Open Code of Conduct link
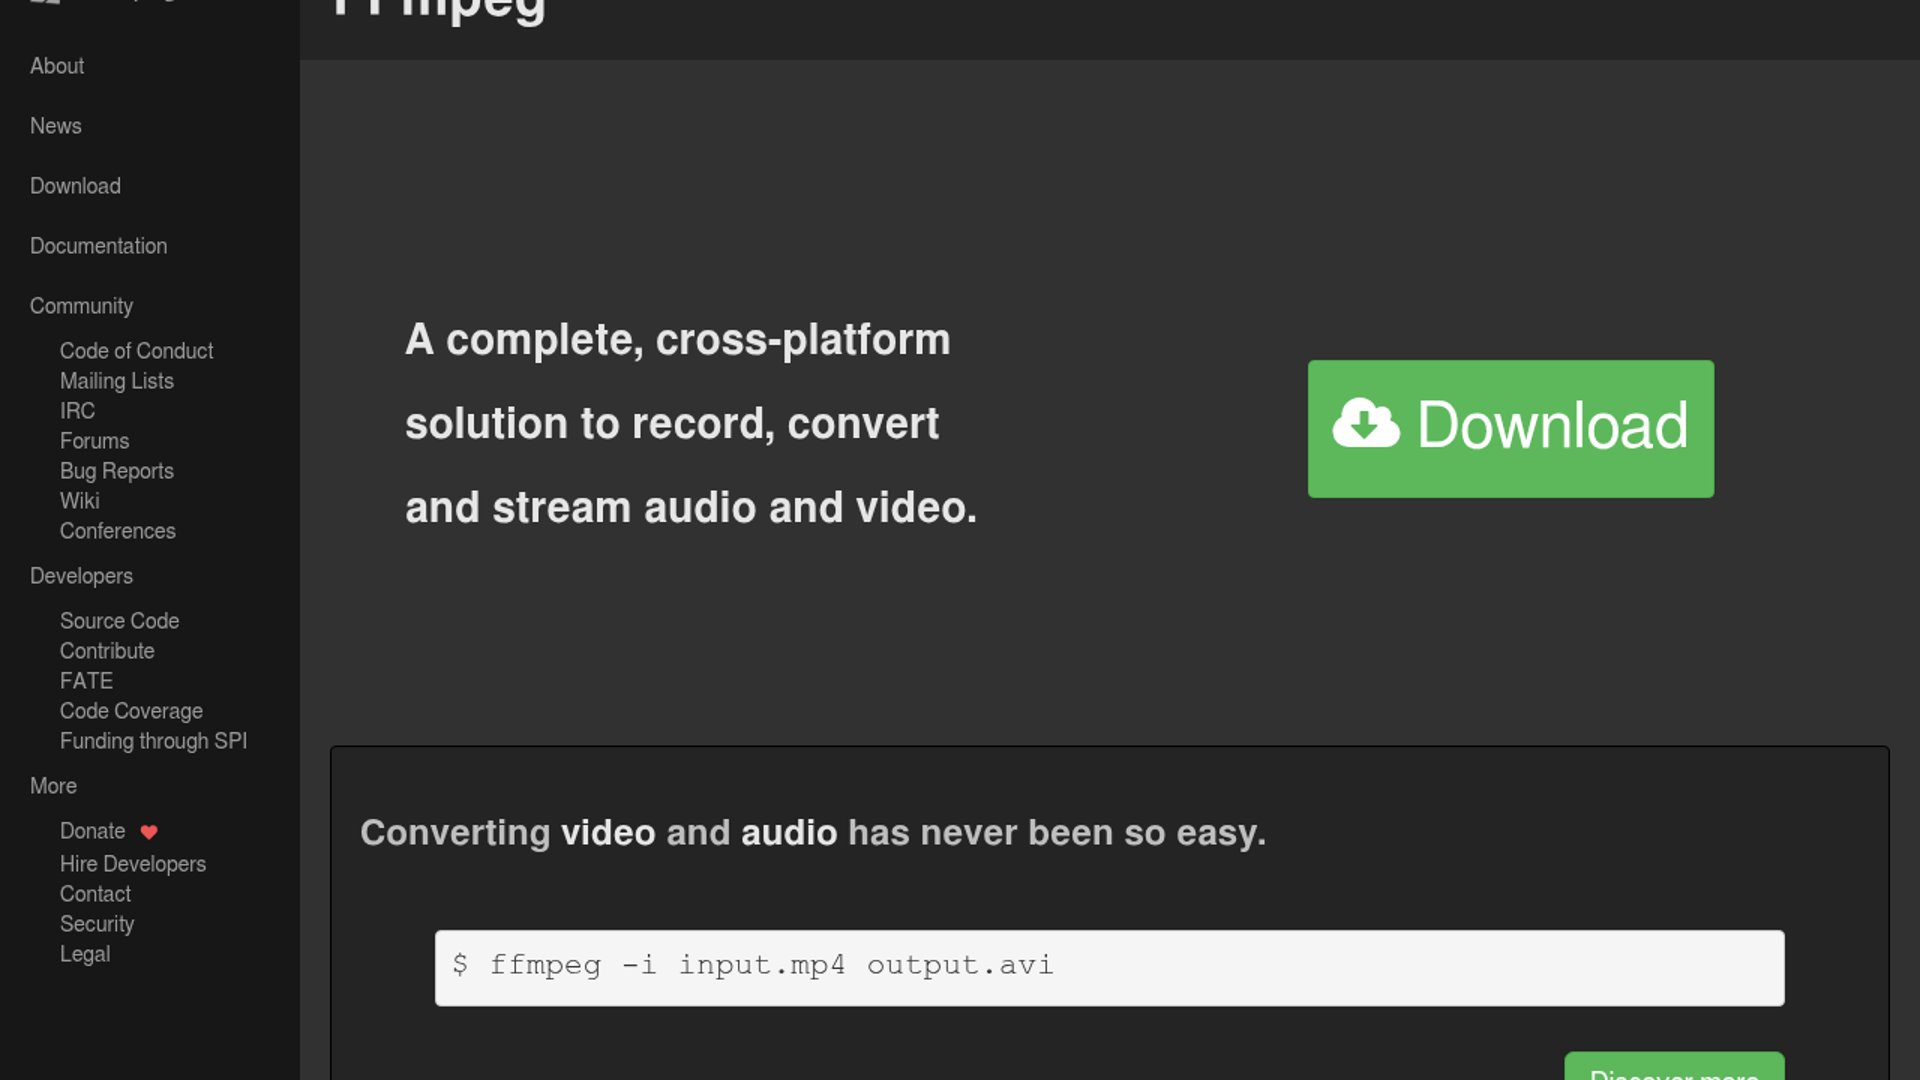Screen dimensions: 1920x1080 [136, 351]
